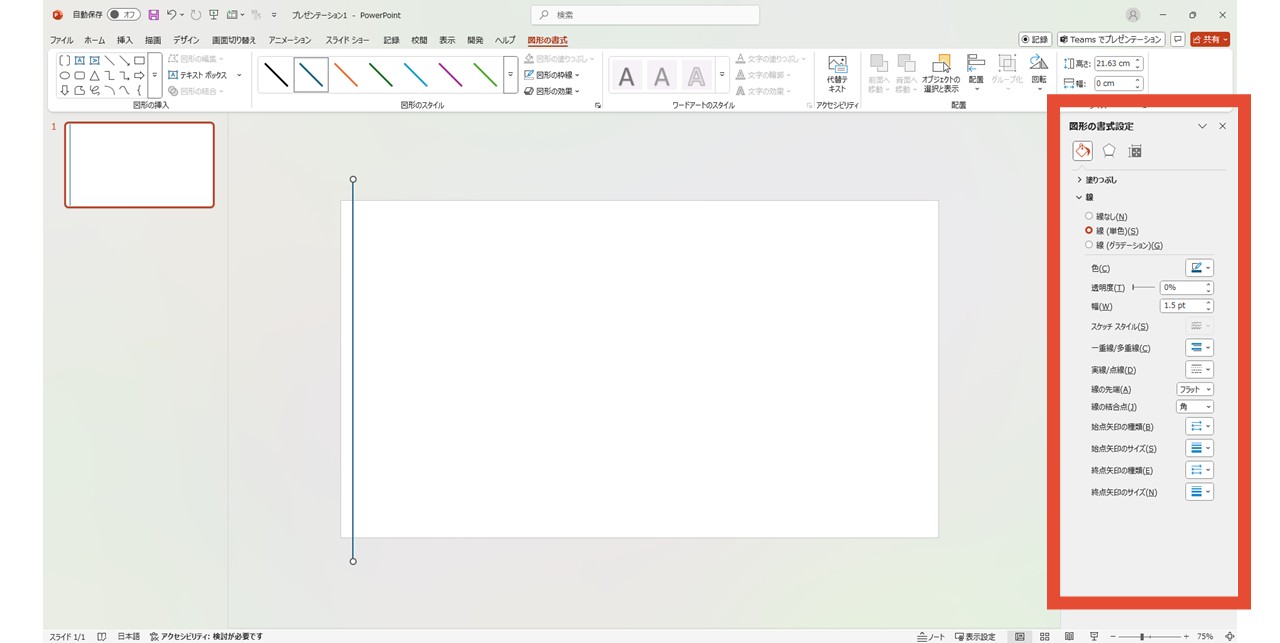Expand the 塗りつぶし section

[1097, 180]
